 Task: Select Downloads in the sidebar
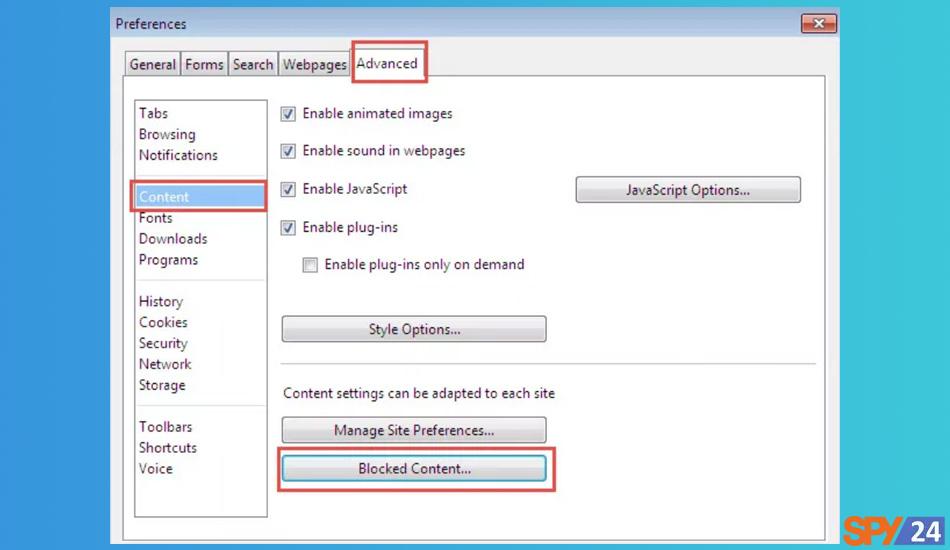point(173,239)
